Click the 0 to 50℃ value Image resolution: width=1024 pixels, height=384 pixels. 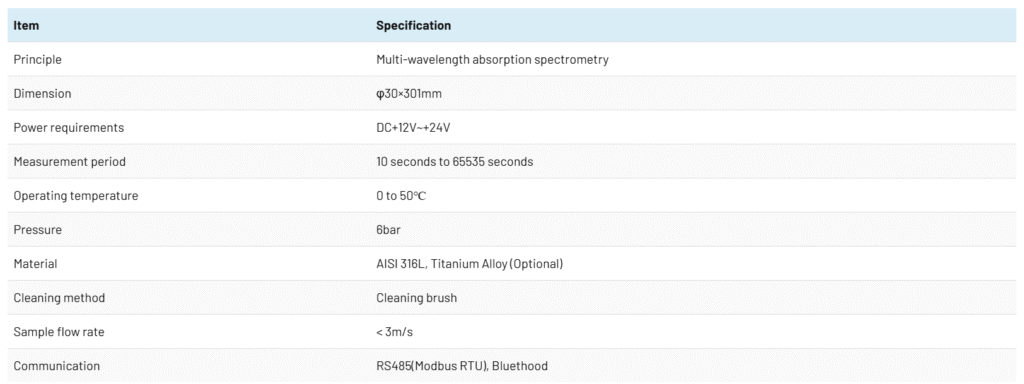coord(401,196)
